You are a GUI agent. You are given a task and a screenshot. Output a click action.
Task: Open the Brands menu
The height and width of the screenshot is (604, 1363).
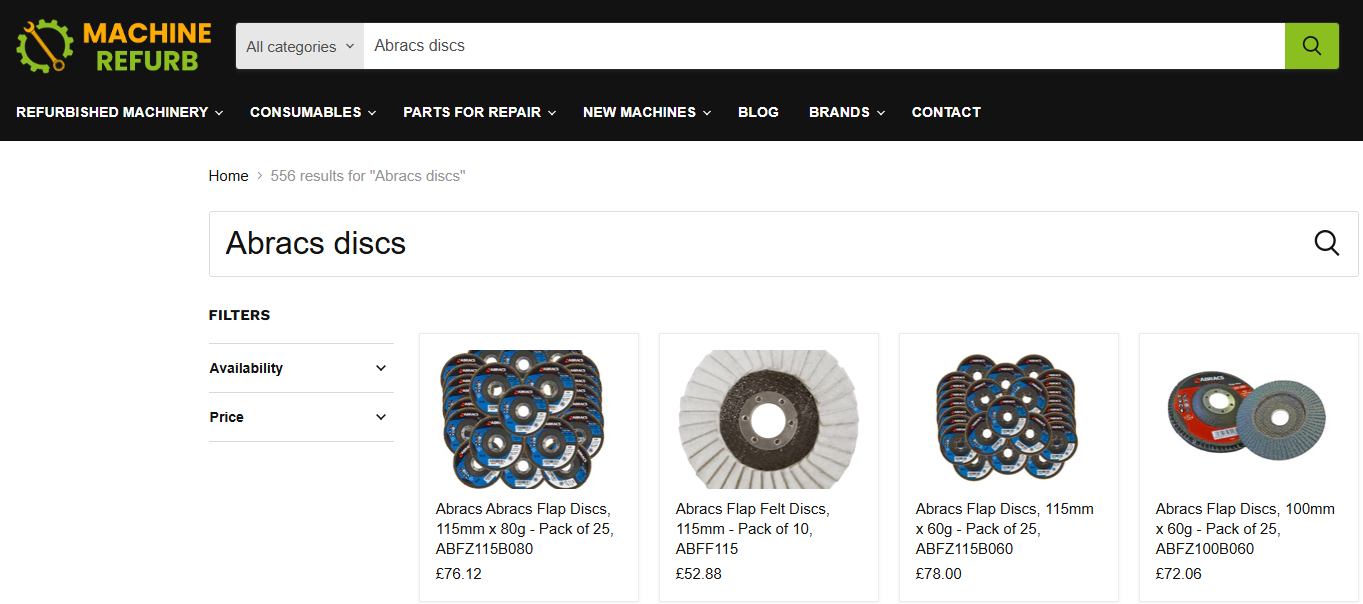[x=840, y=112]
